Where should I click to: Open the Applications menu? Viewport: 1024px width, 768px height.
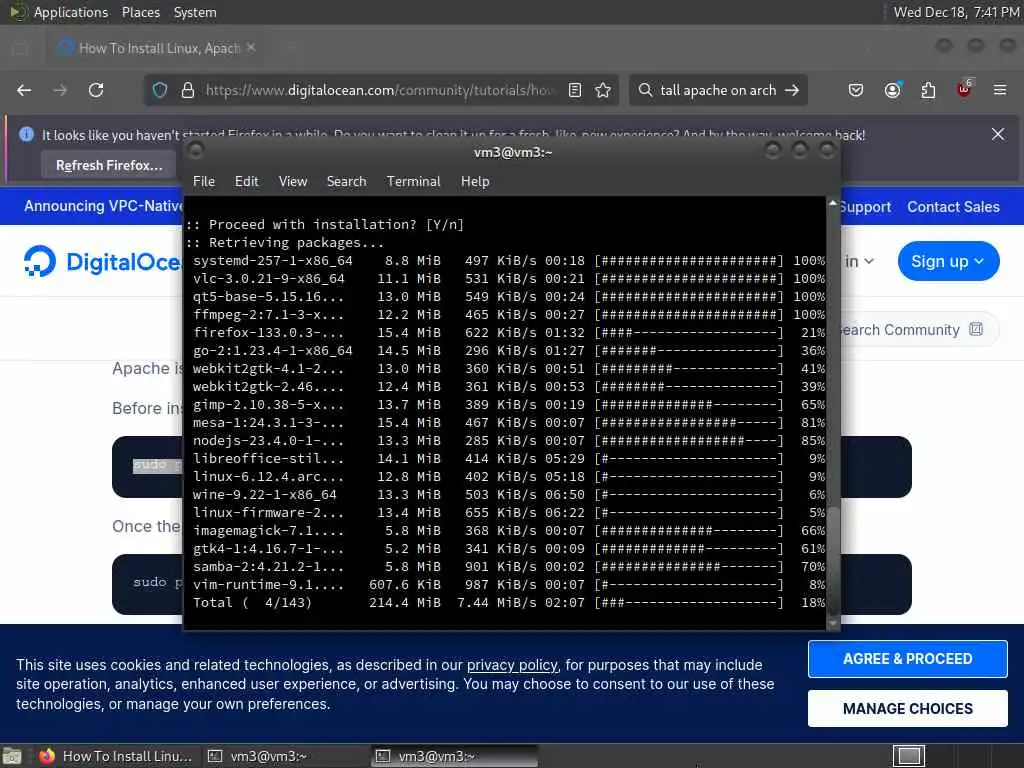(x=71, y=12)
